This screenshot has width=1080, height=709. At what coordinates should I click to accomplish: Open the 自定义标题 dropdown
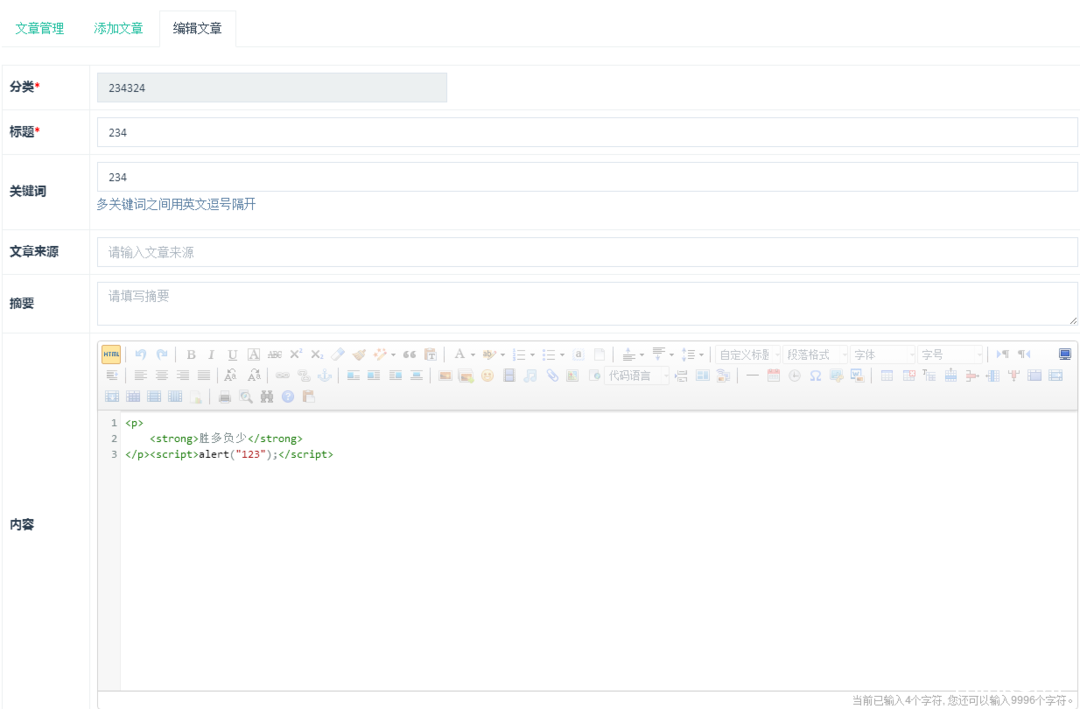(x=748, y=355)
